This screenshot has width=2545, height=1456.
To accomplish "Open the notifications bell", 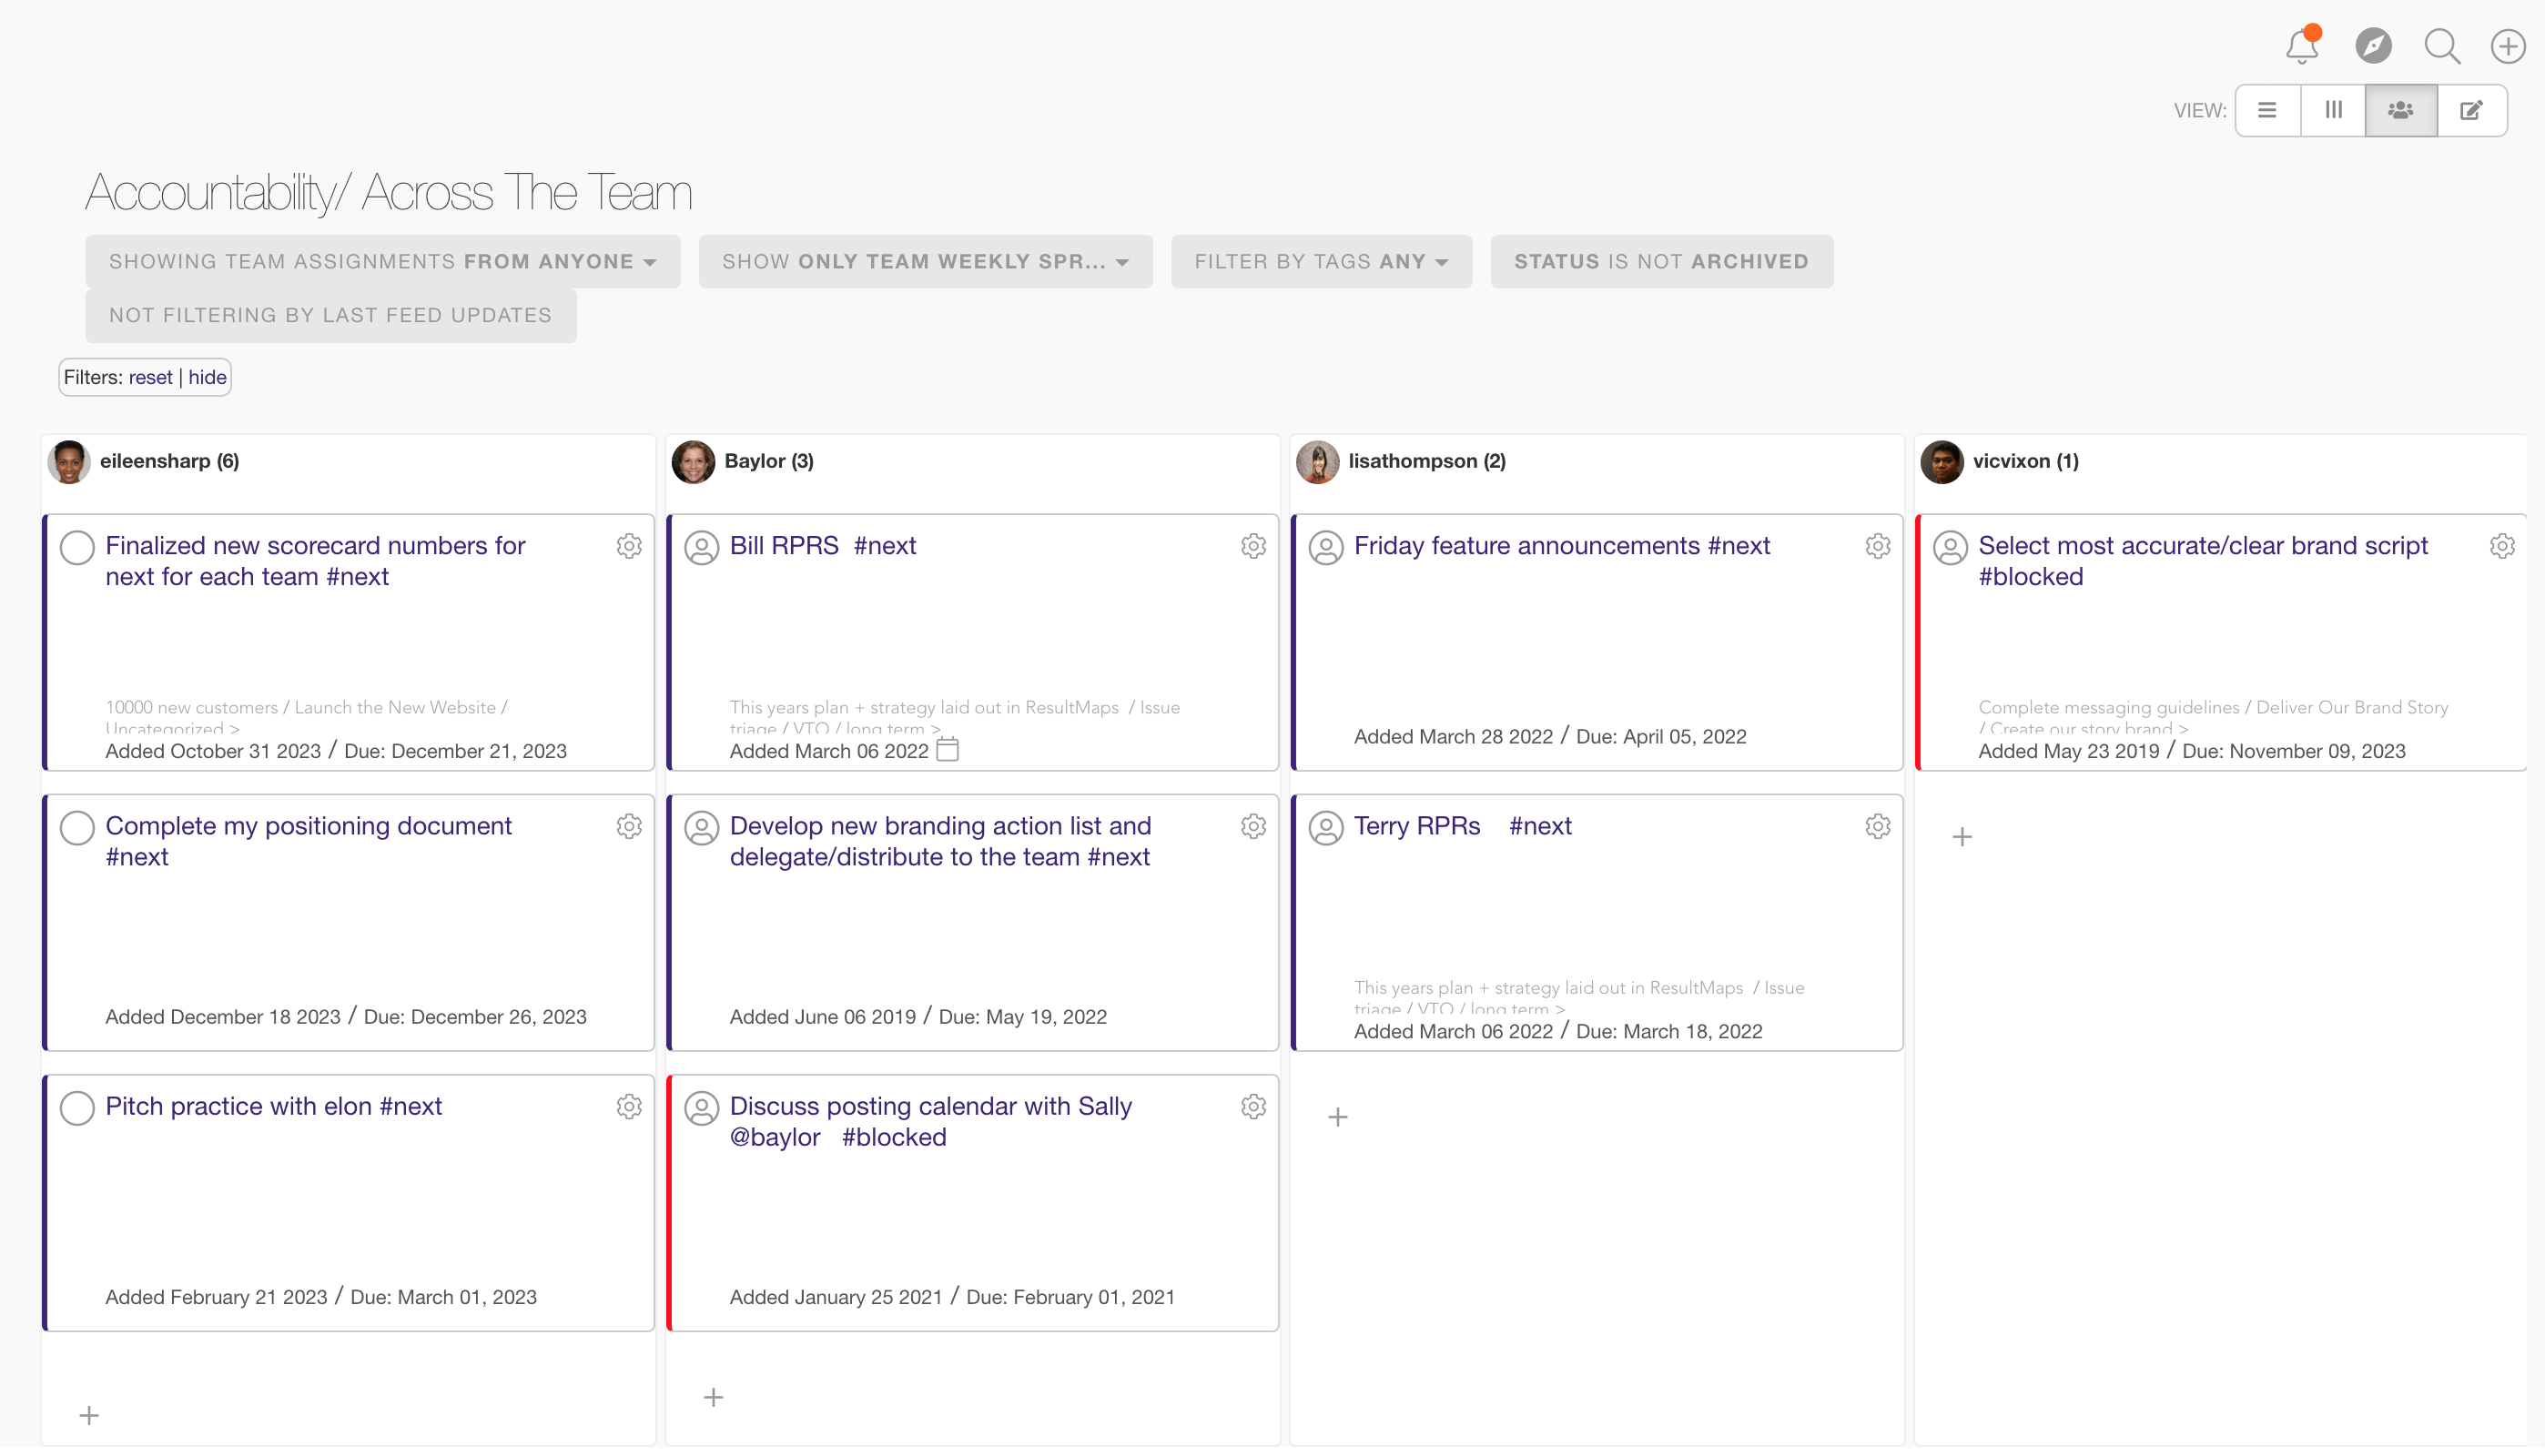I will point(2301,46).
